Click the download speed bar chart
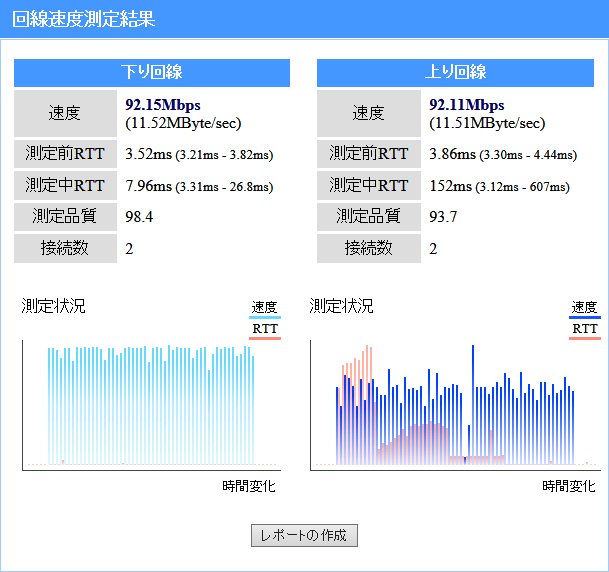Image resolution: width=609 pixels, height=572 pixels. (x=151, y=405)
